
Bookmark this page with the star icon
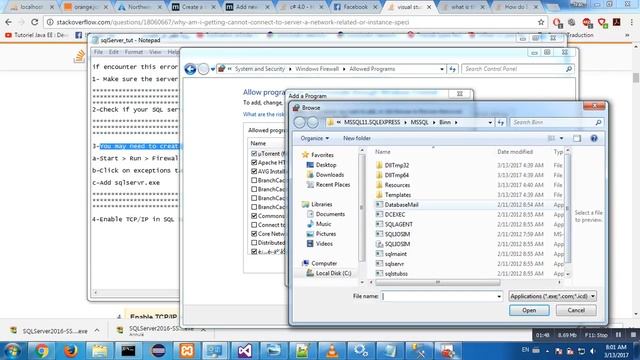[x=541, y=22]
